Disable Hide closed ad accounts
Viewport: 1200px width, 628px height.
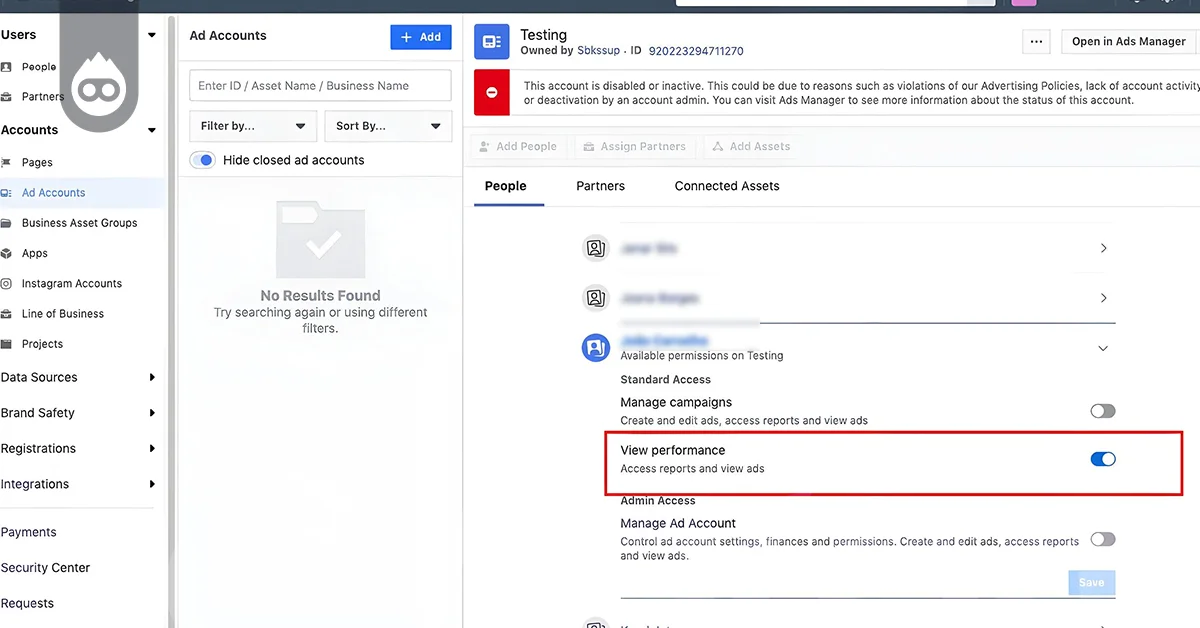[x=203, y=158]
